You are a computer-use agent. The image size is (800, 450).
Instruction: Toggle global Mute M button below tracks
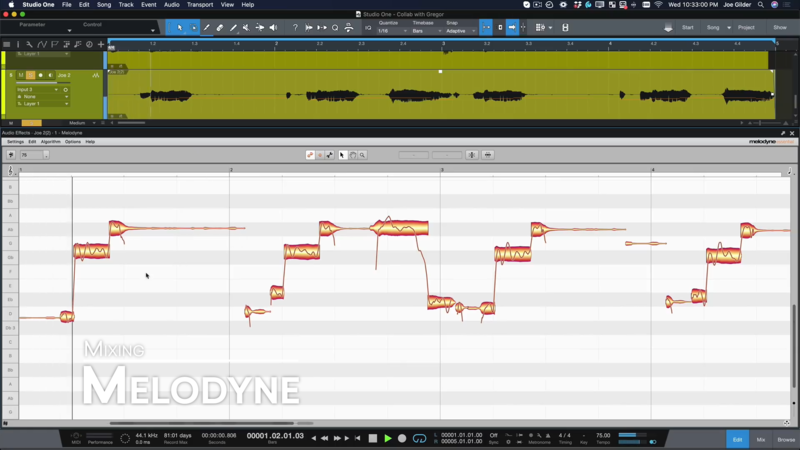[11, 123]
